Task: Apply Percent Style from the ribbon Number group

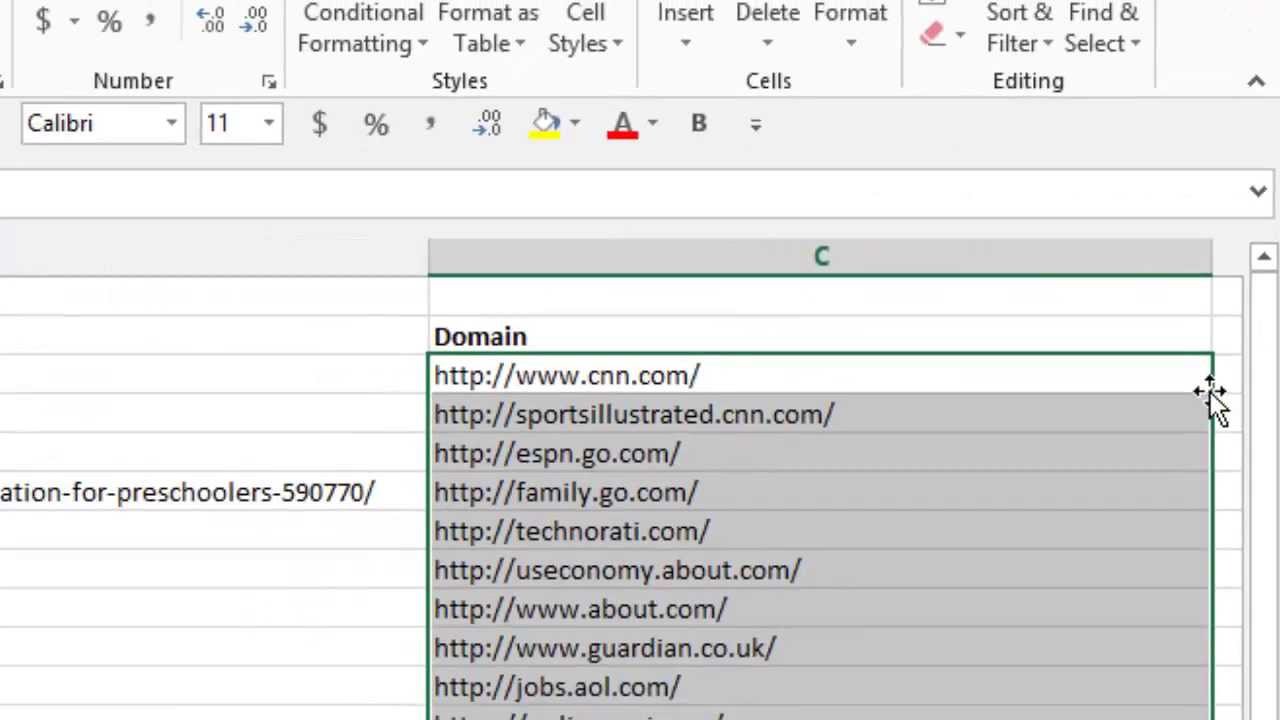Action: click(109, 20)
